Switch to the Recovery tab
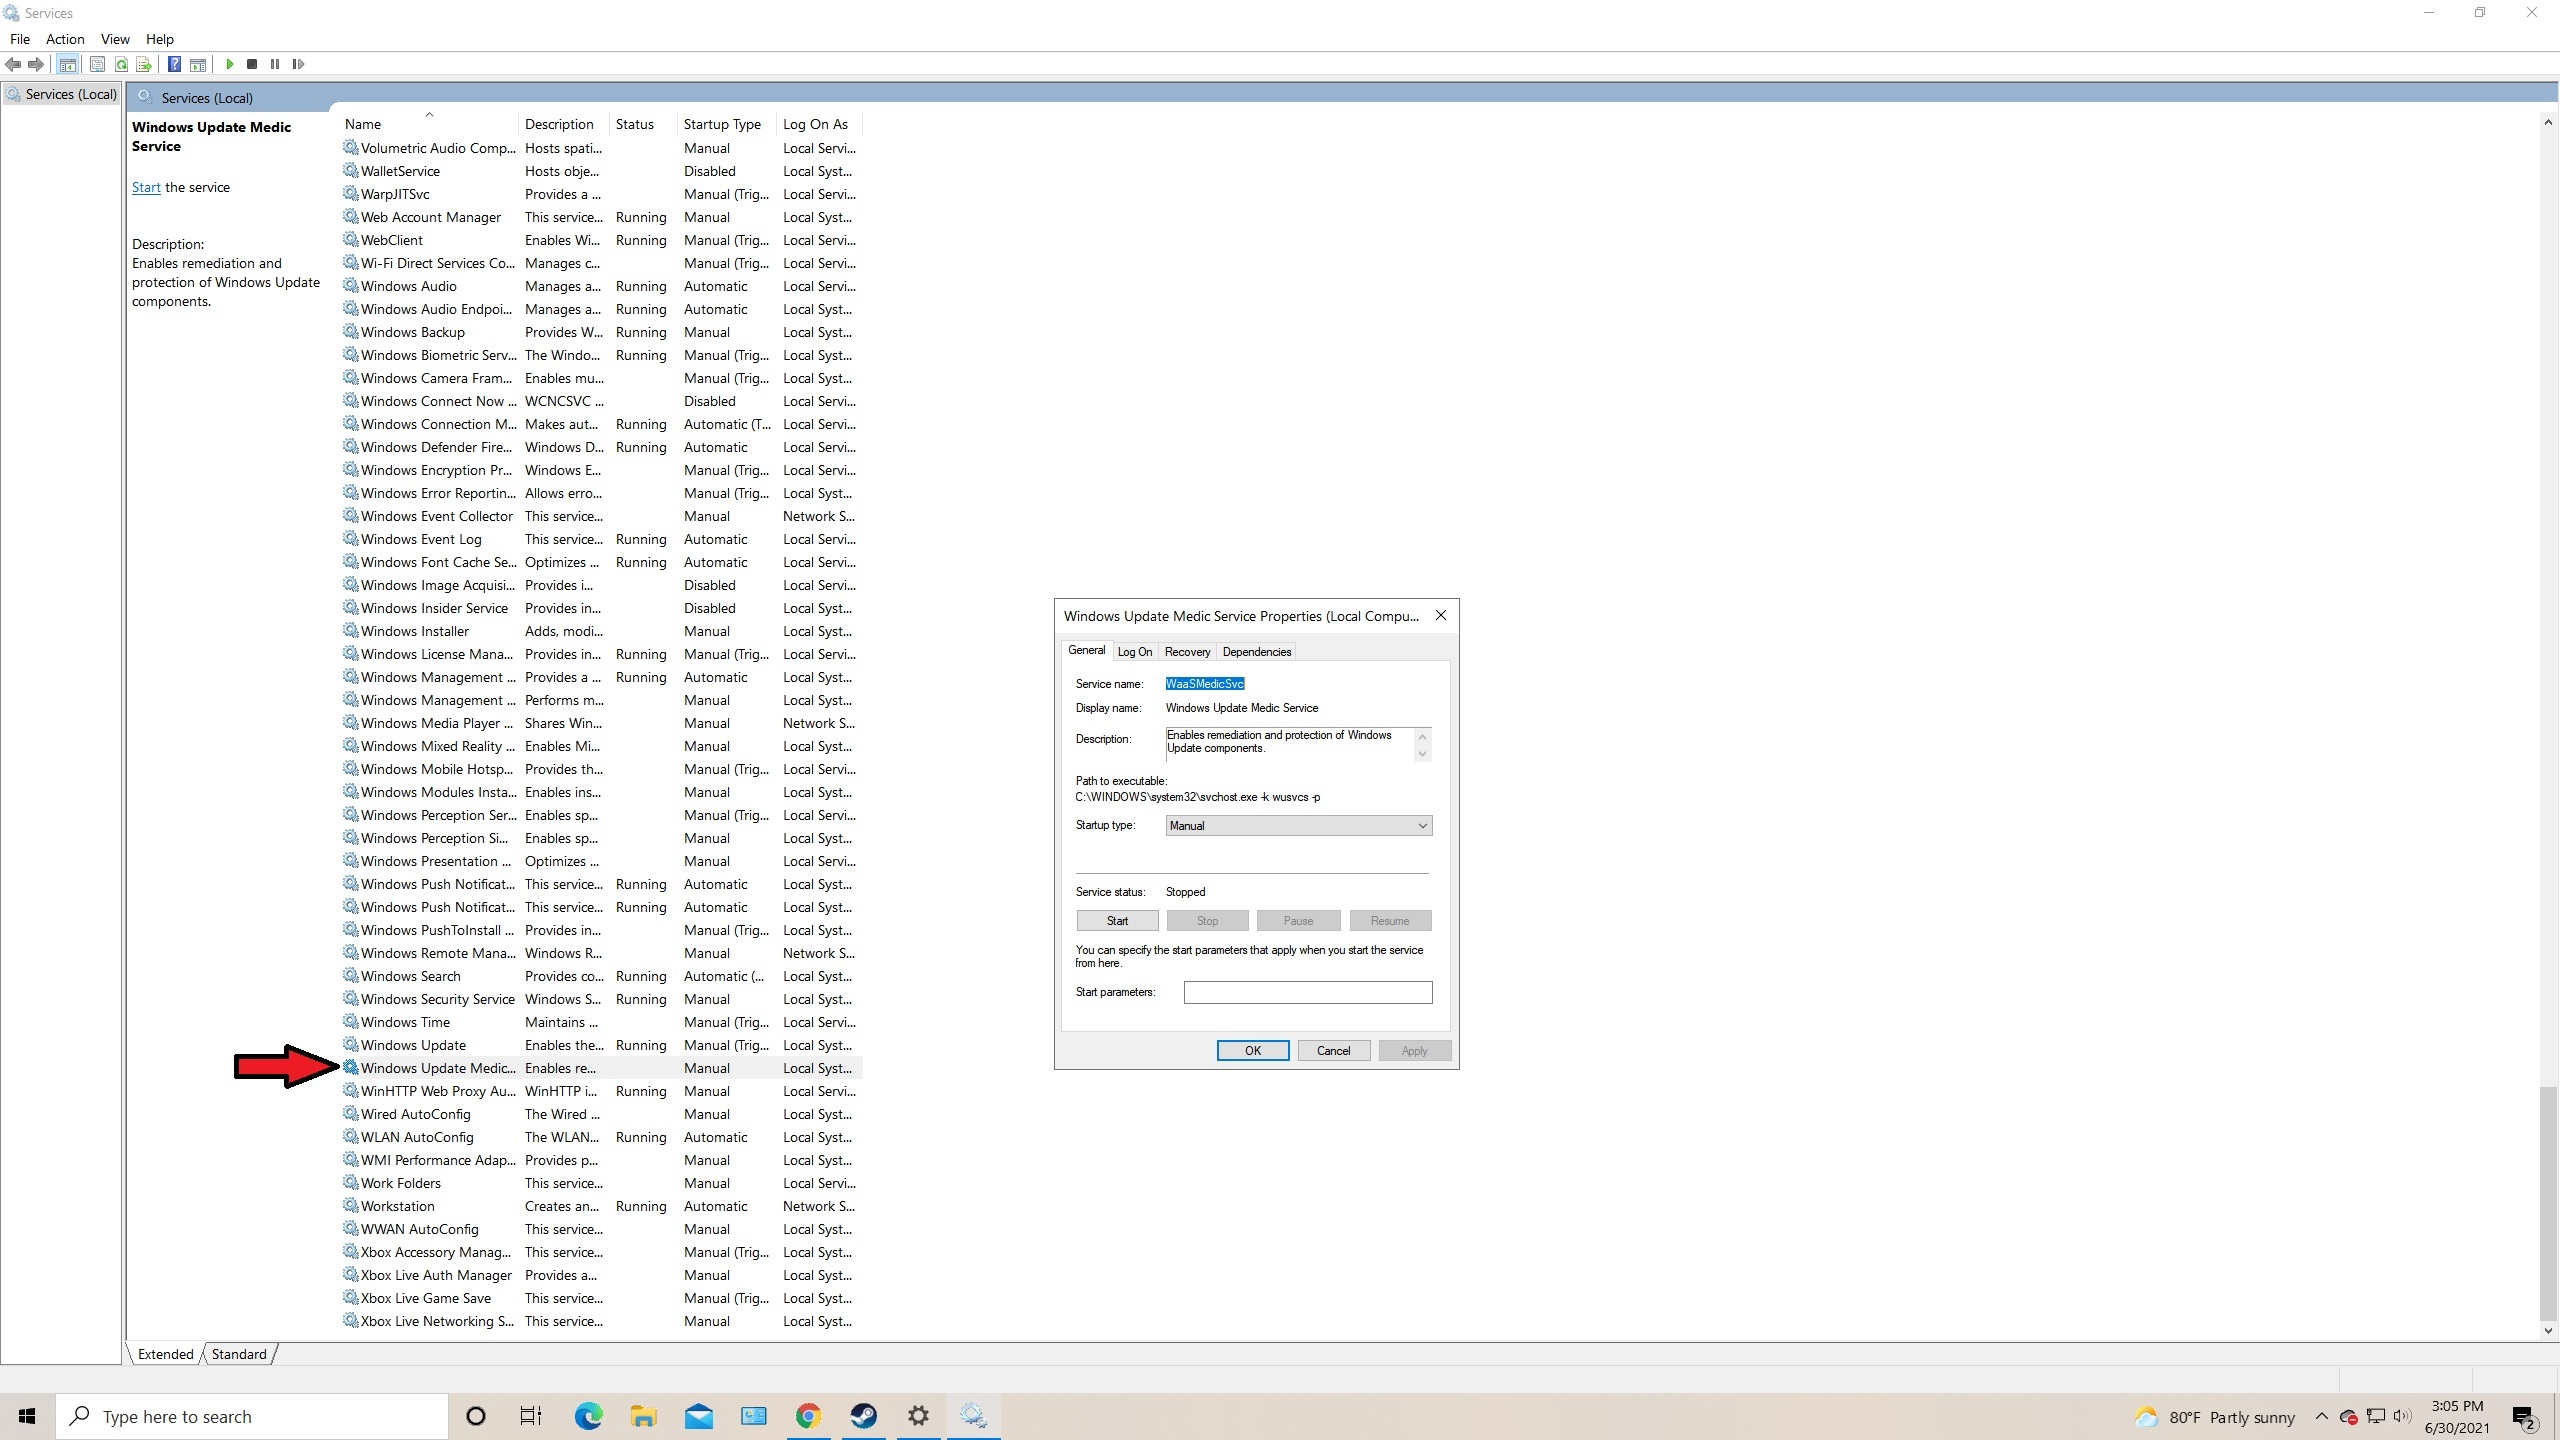This screenshot has width=2560, height=1440. (1187, 651)
